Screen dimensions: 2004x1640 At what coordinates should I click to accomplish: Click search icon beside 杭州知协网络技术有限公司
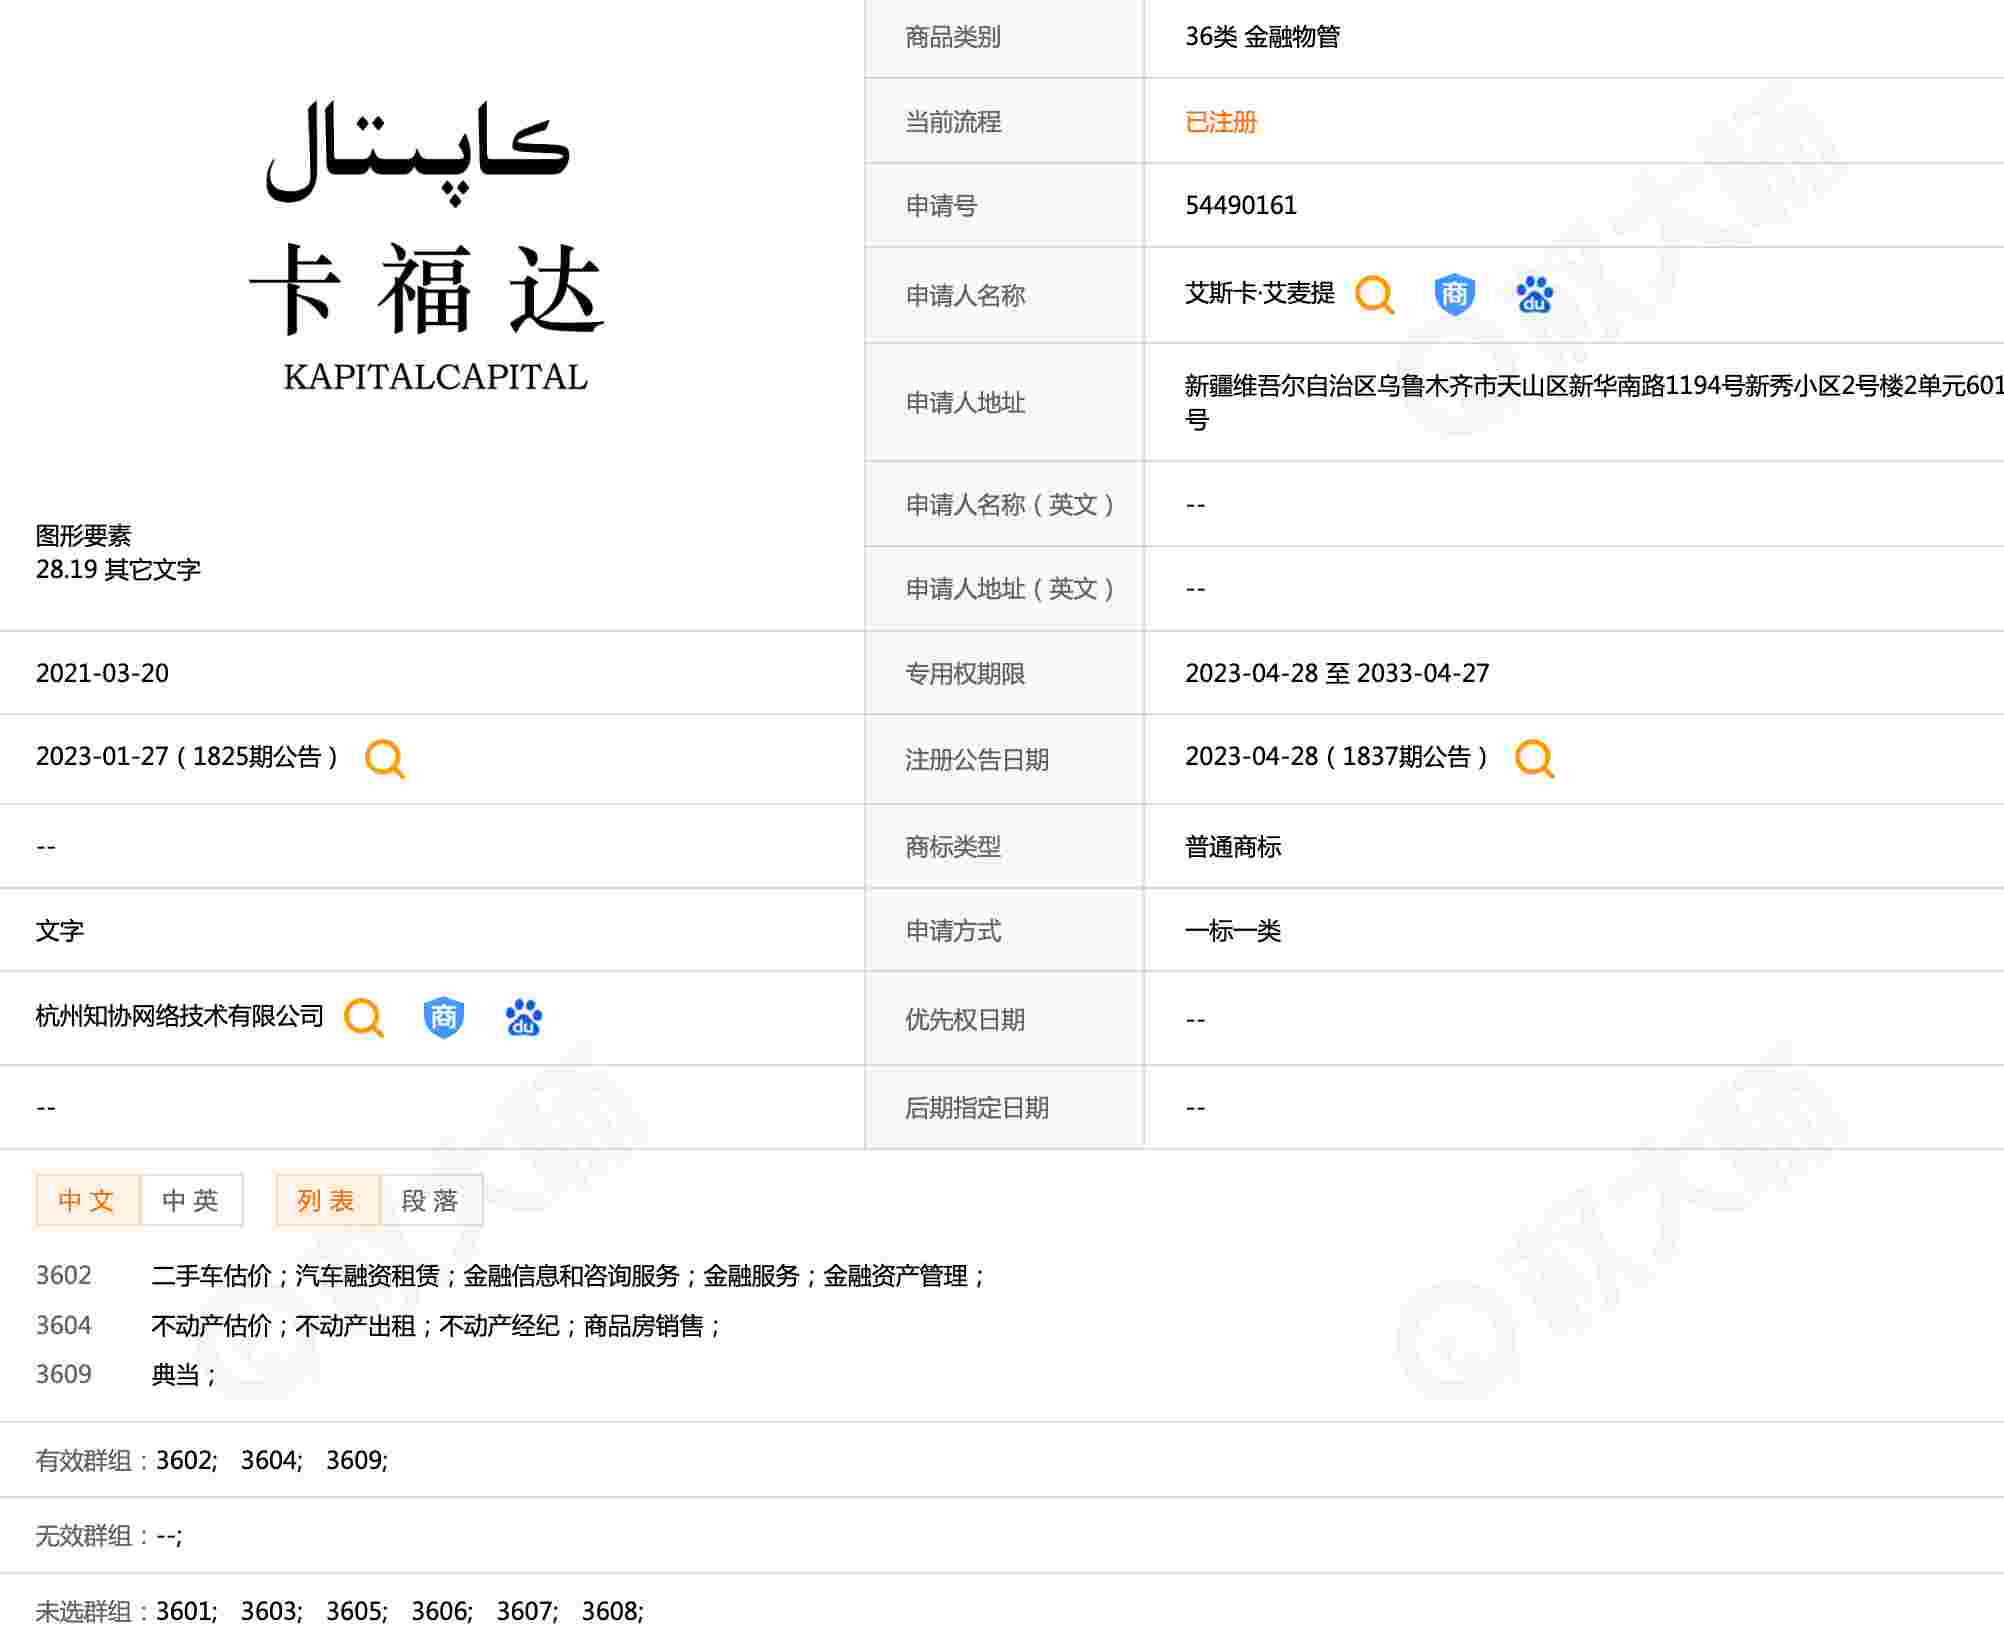(364, 1018)
